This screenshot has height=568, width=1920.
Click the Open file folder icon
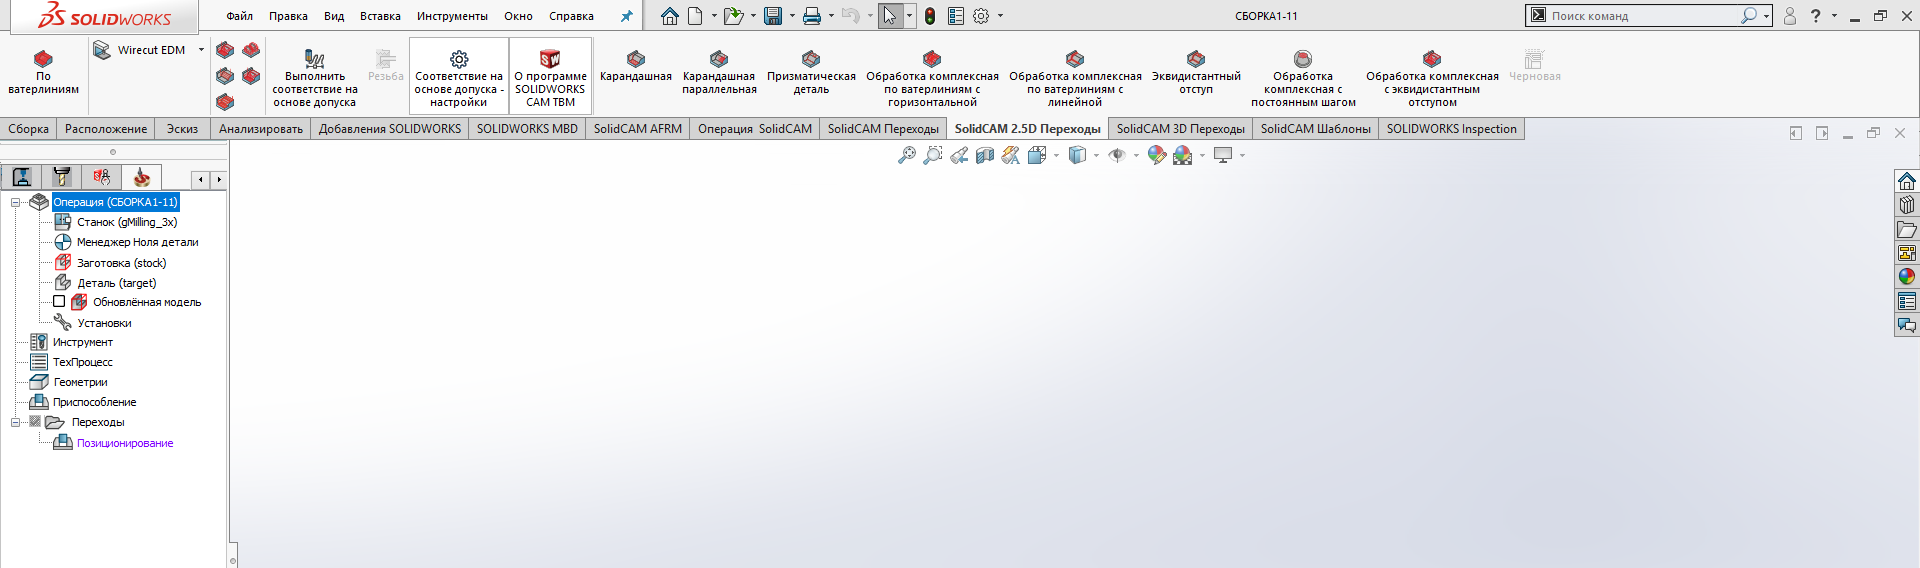[734, 16]
